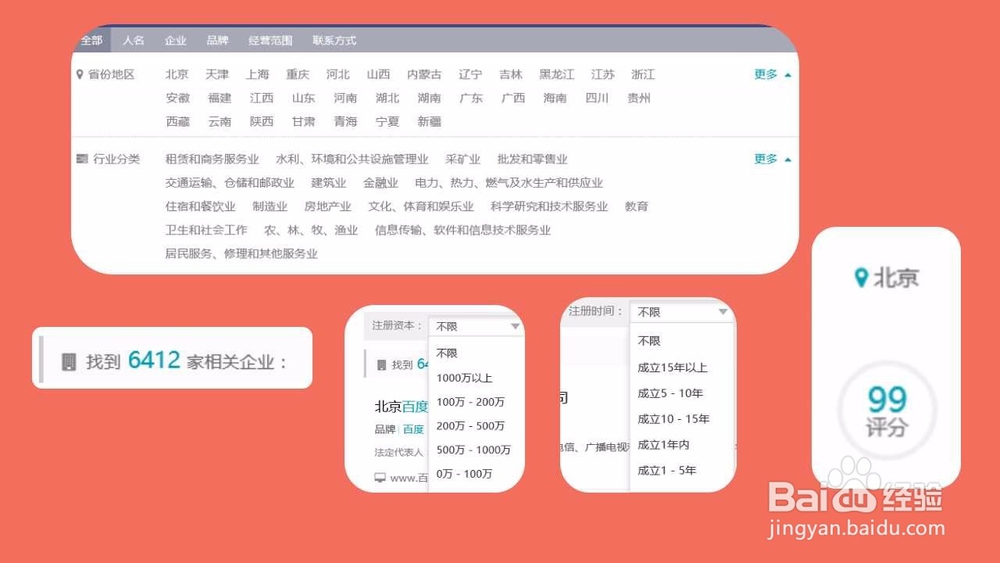Select 浙江 province filter
This screenshot has height=563, width=1000.
tap(643, 75)
